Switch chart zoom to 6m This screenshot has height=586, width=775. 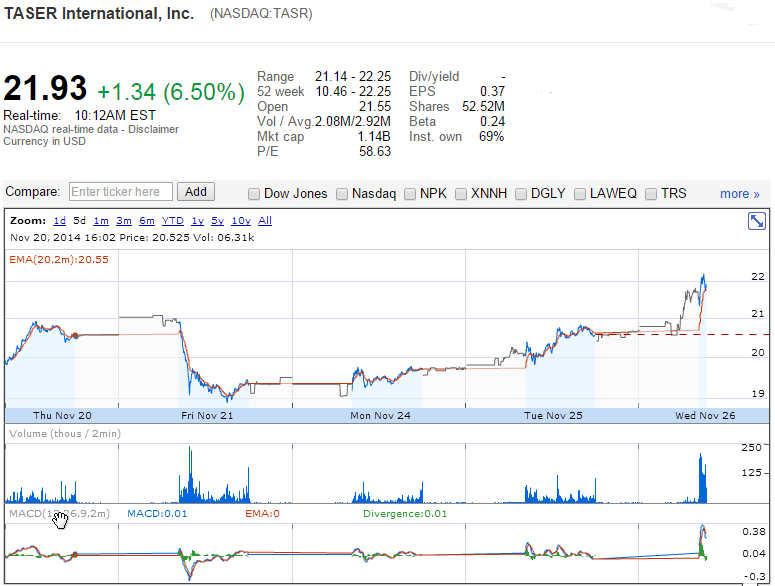click(147, 220)
